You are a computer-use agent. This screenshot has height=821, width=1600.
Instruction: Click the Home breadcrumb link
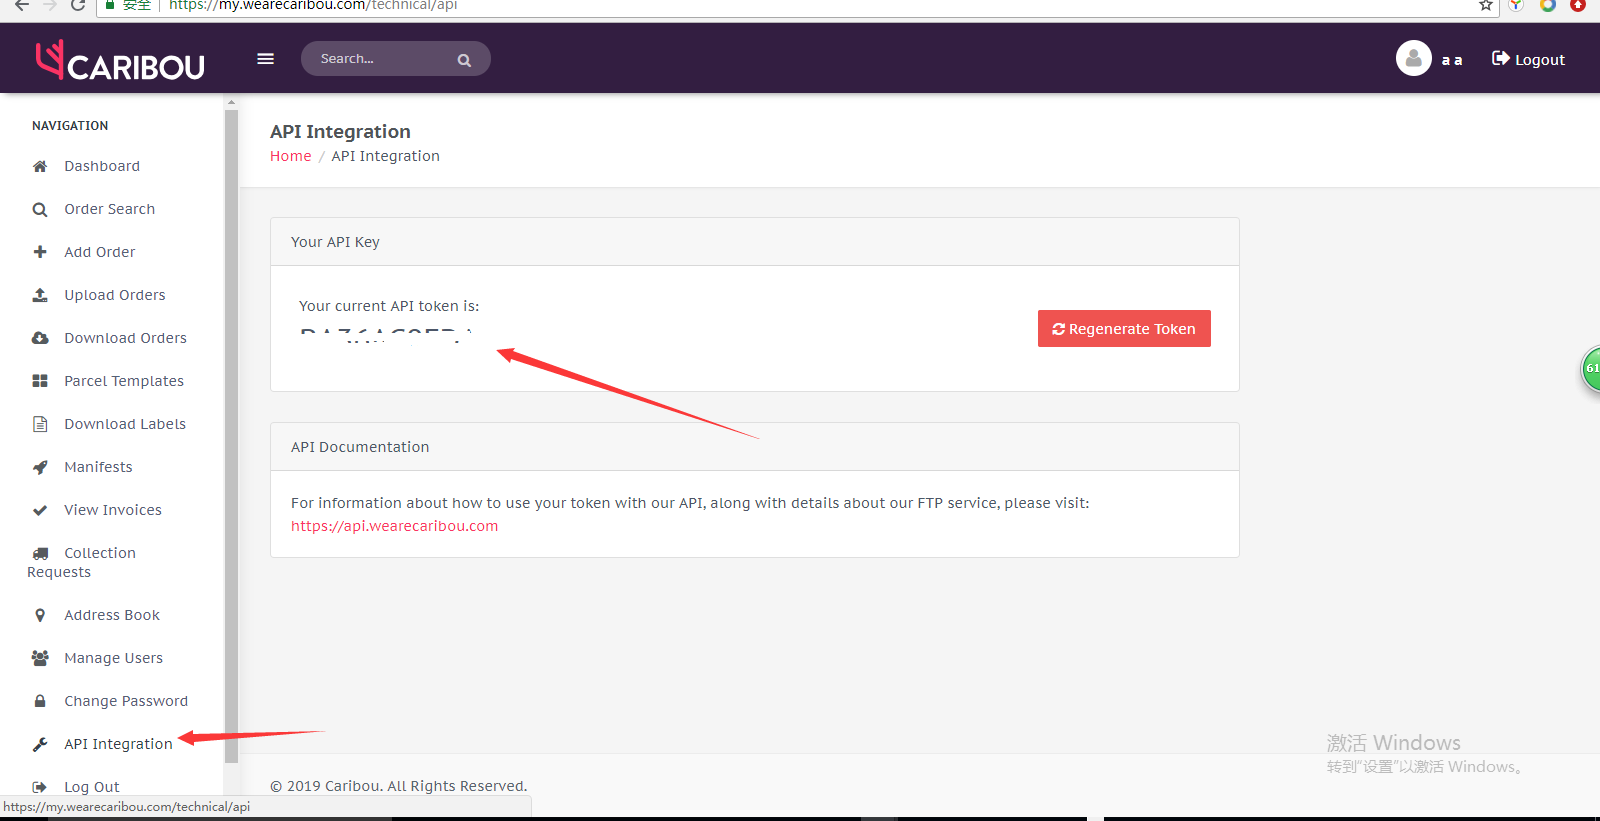pyautogui.click(x=290, y=156)
